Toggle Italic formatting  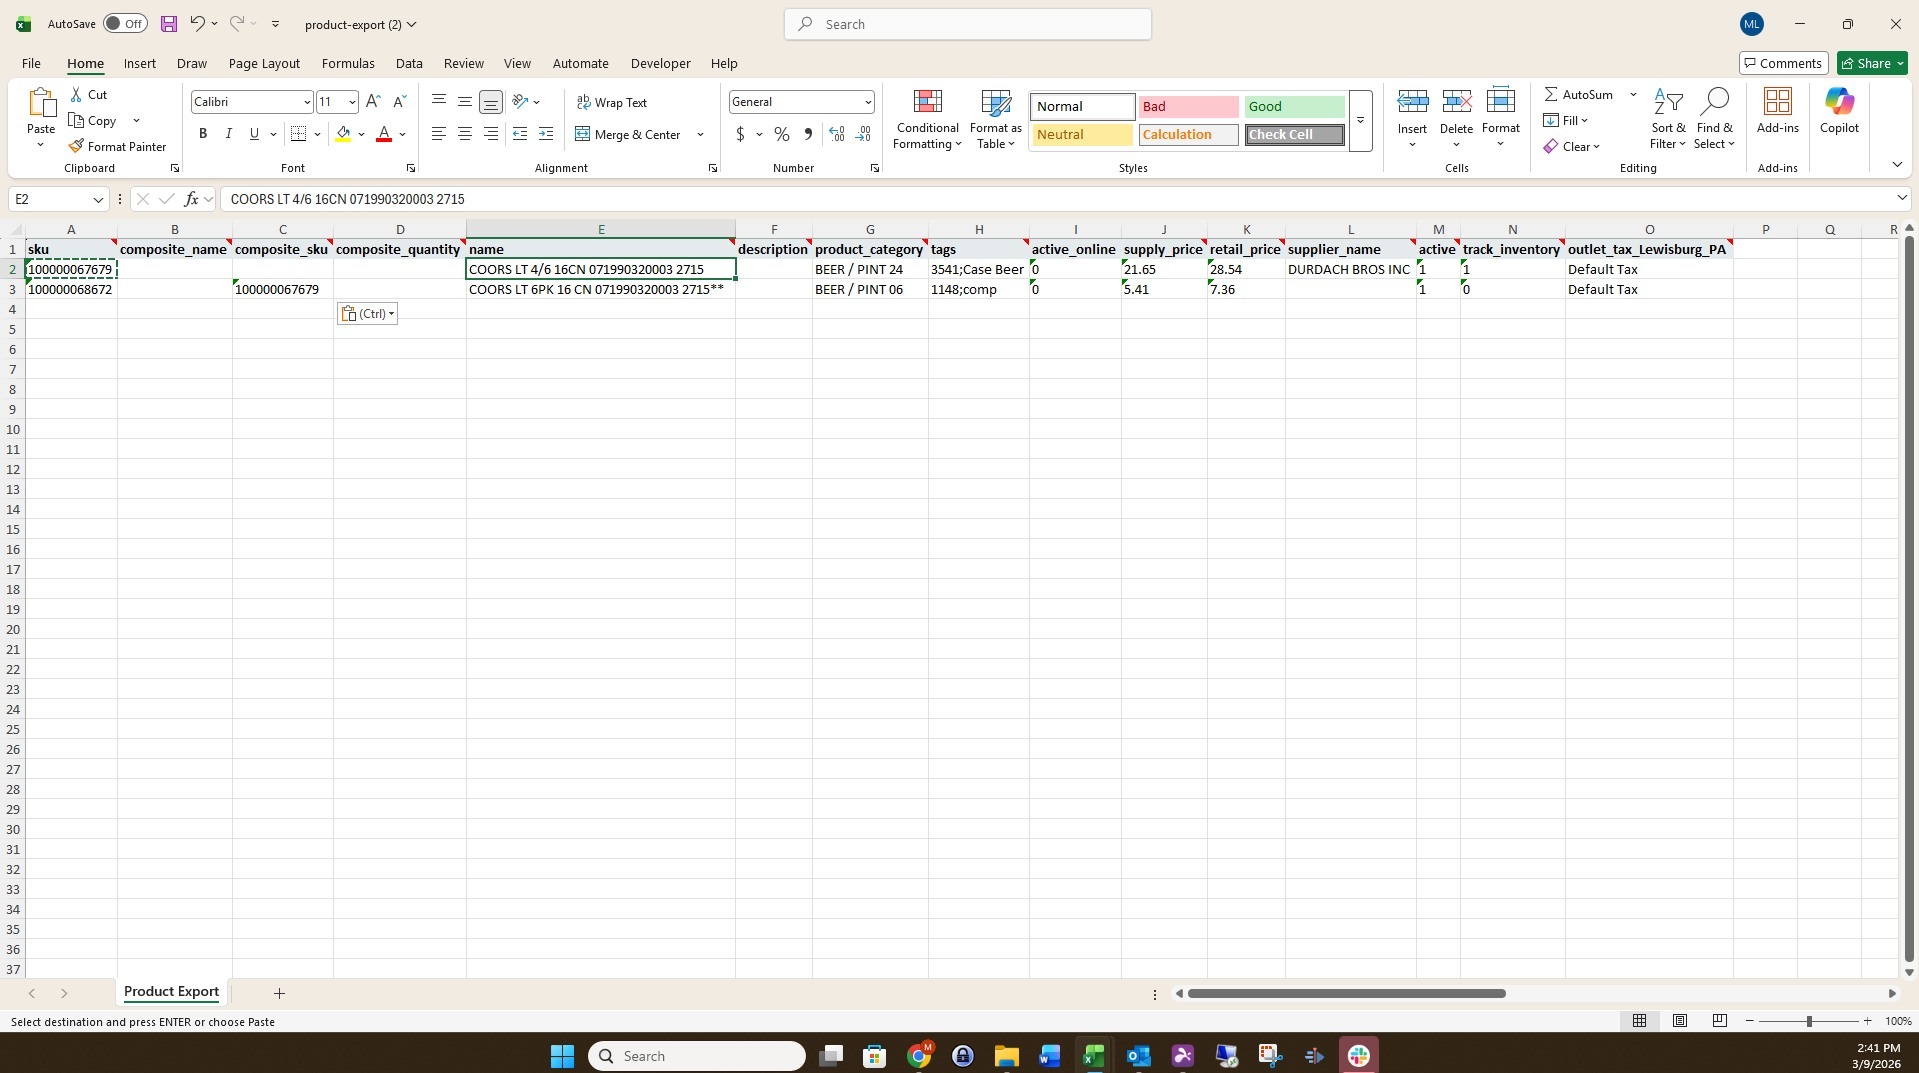coord(228,134)
